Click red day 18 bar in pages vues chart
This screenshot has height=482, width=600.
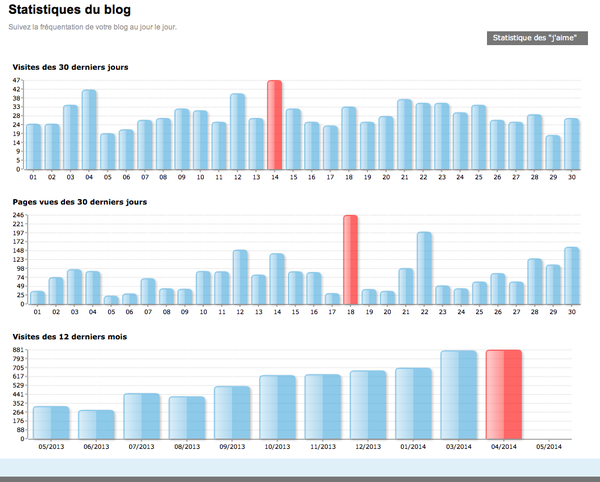350,259
